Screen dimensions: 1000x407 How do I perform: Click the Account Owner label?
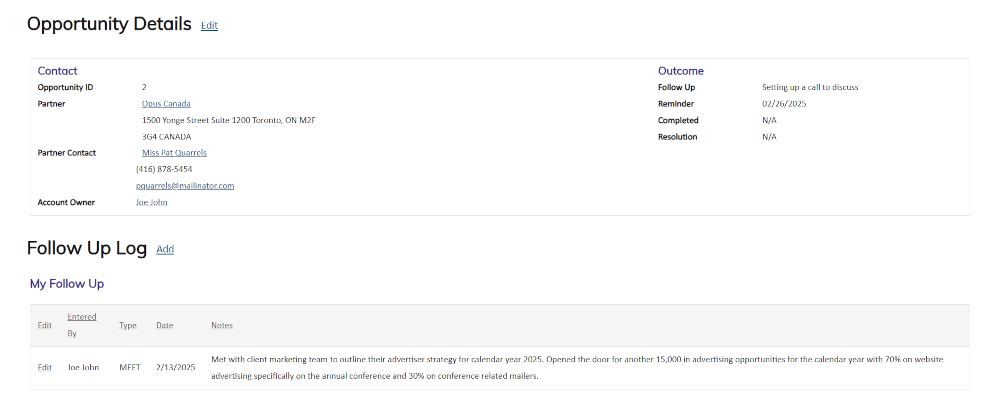66,202
